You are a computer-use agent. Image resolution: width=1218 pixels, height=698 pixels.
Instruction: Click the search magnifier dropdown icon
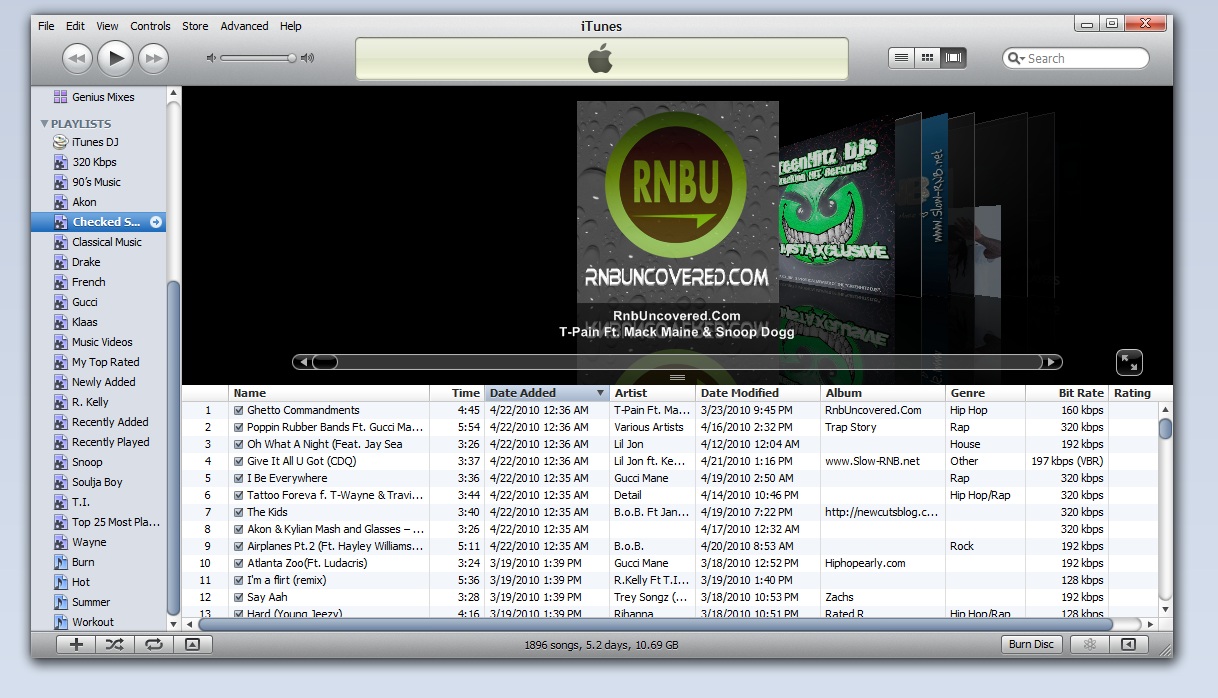1016,59
